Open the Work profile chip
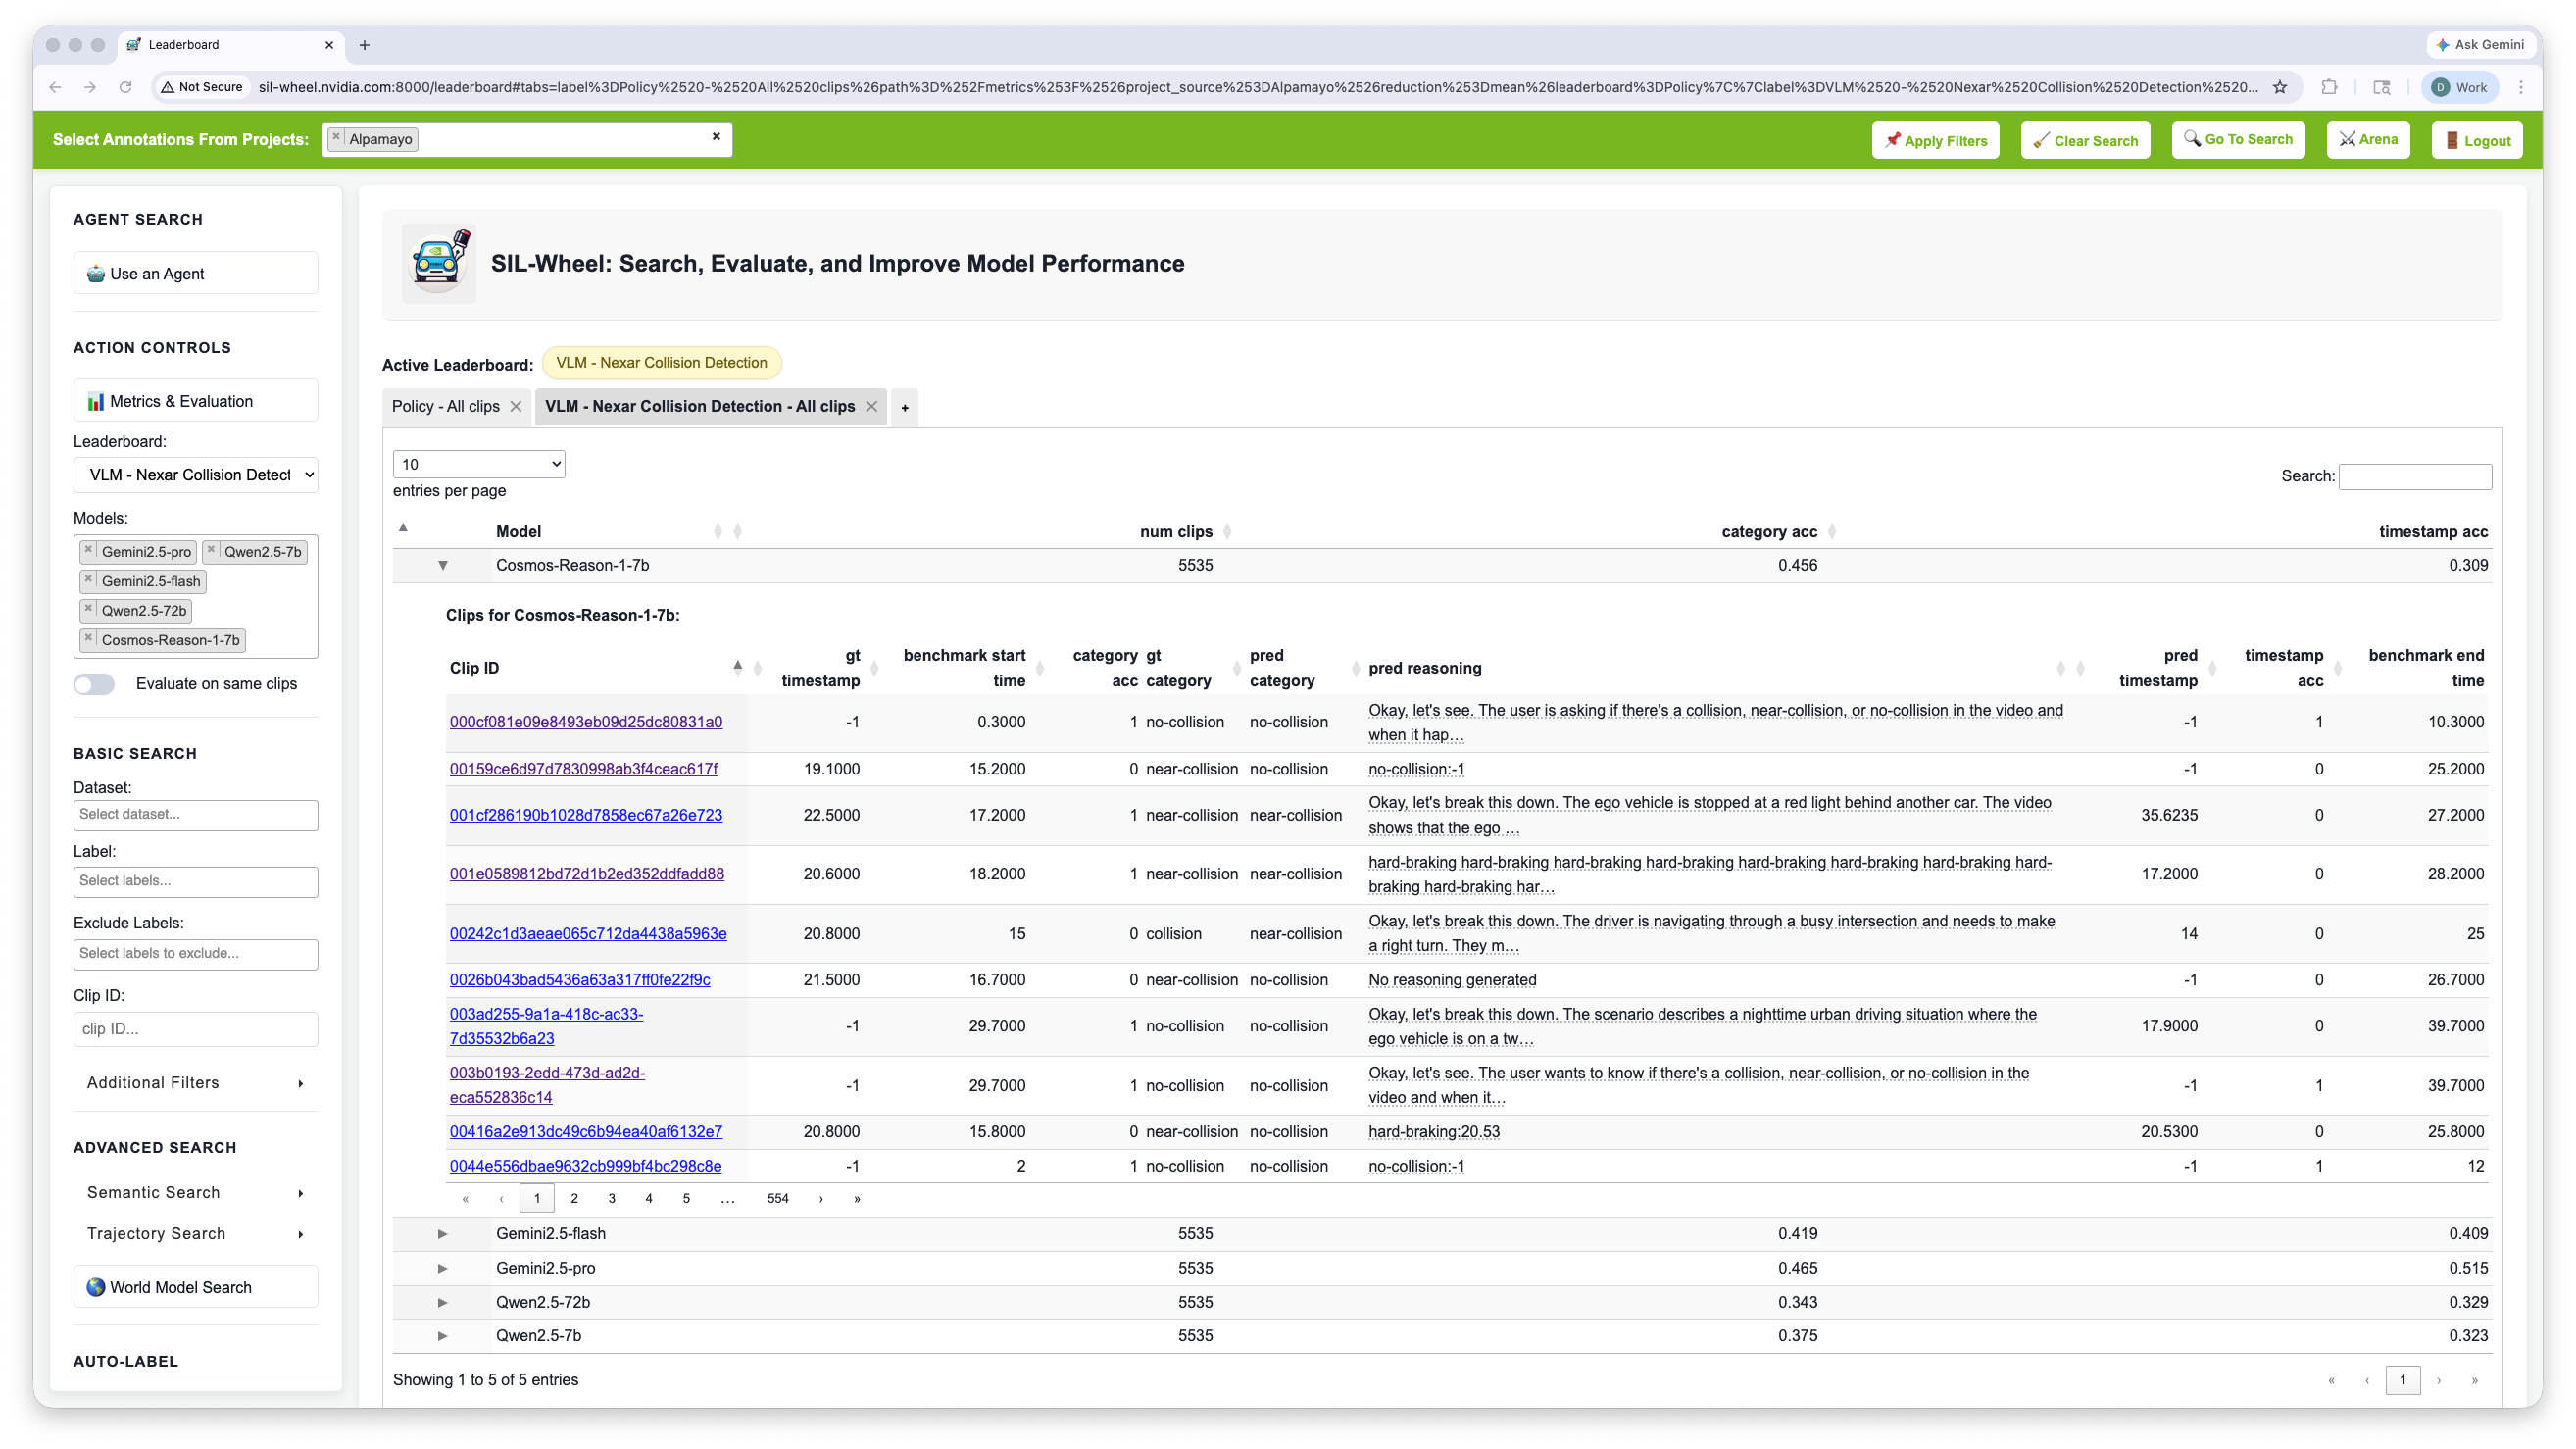2576x1449 pixels. (x=2459, y=87)
